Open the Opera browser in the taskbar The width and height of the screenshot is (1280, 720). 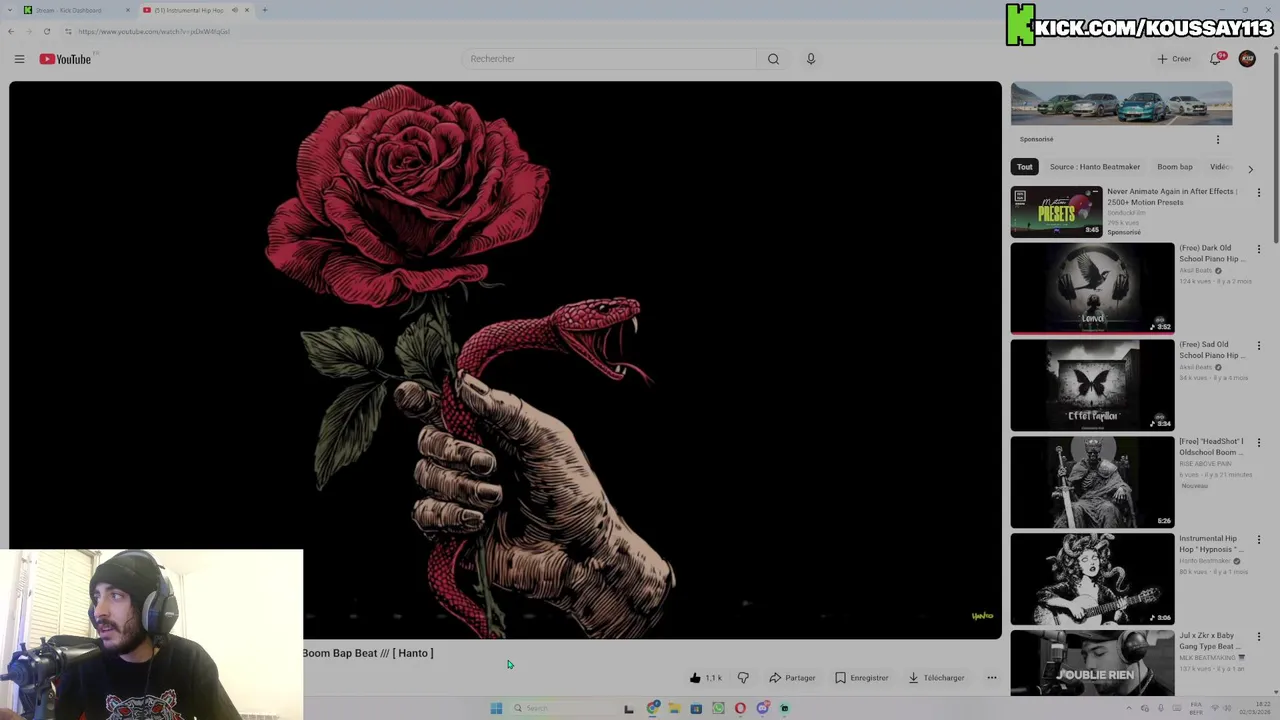(x=740, y=708)
